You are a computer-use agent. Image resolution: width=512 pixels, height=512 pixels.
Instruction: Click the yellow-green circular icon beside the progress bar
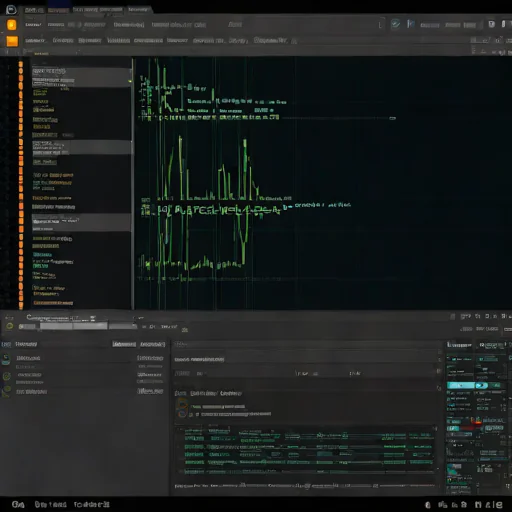pos(9,326)
